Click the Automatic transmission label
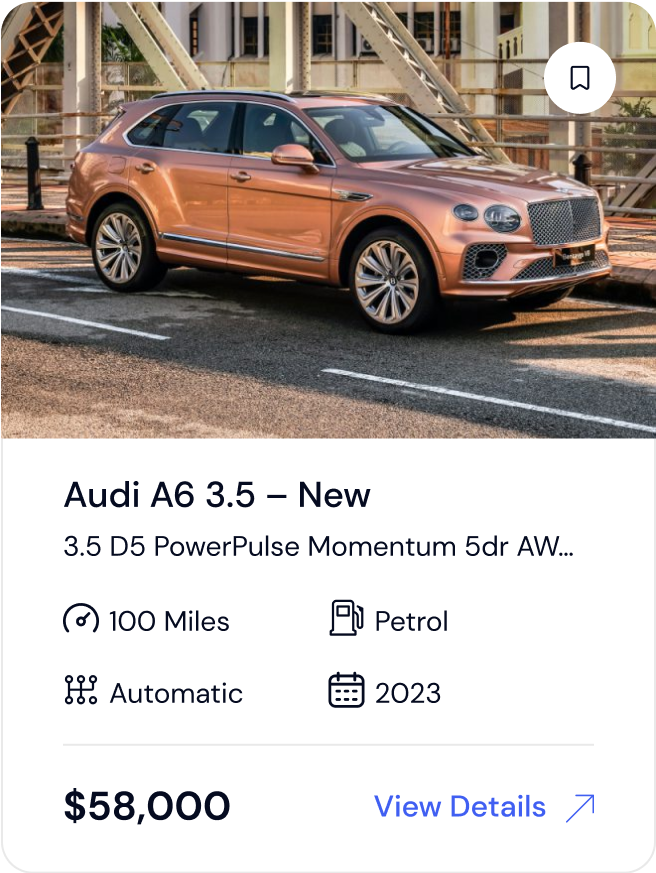656x873 pixels. [x=176, y=693]
